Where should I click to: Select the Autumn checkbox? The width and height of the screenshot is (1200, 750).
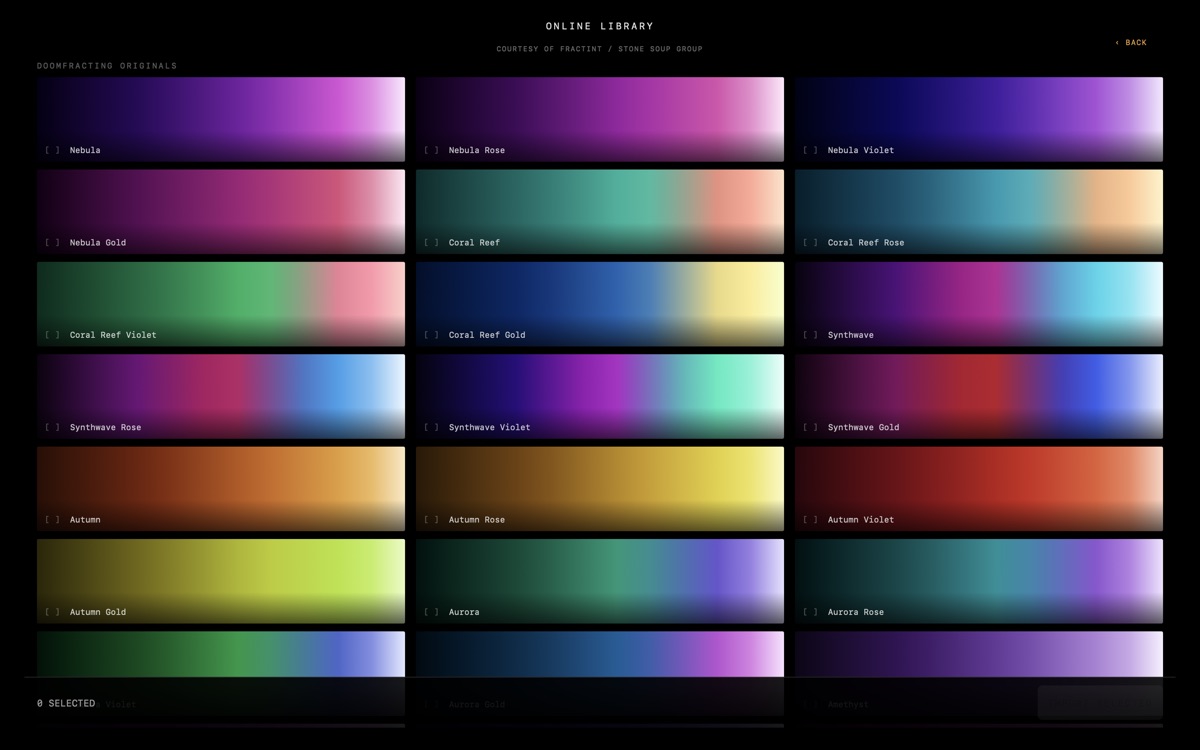coord(52,520)
